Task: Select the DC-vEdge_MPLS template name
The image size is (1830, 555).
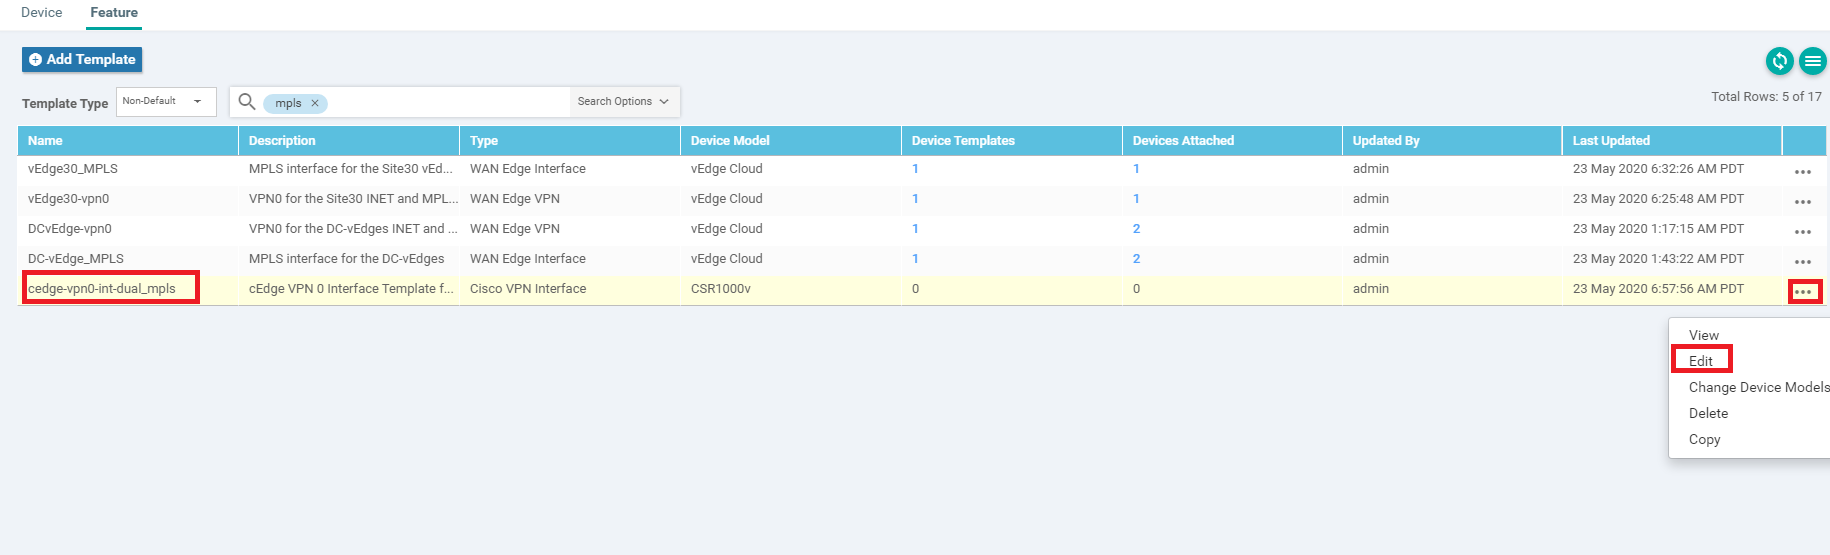Action: pos(76,259)
